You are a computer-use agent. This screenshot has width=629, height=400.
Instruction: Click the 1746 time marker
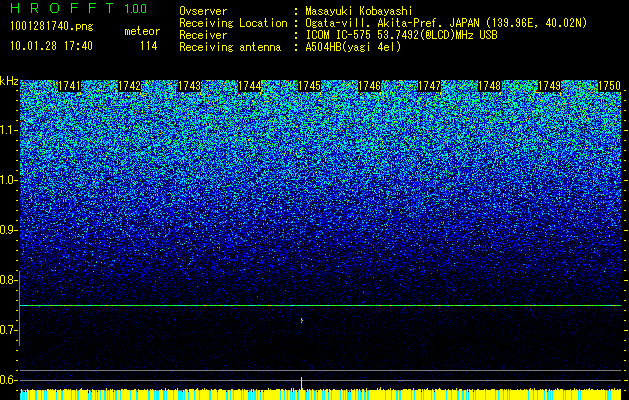tap(369, 86)
